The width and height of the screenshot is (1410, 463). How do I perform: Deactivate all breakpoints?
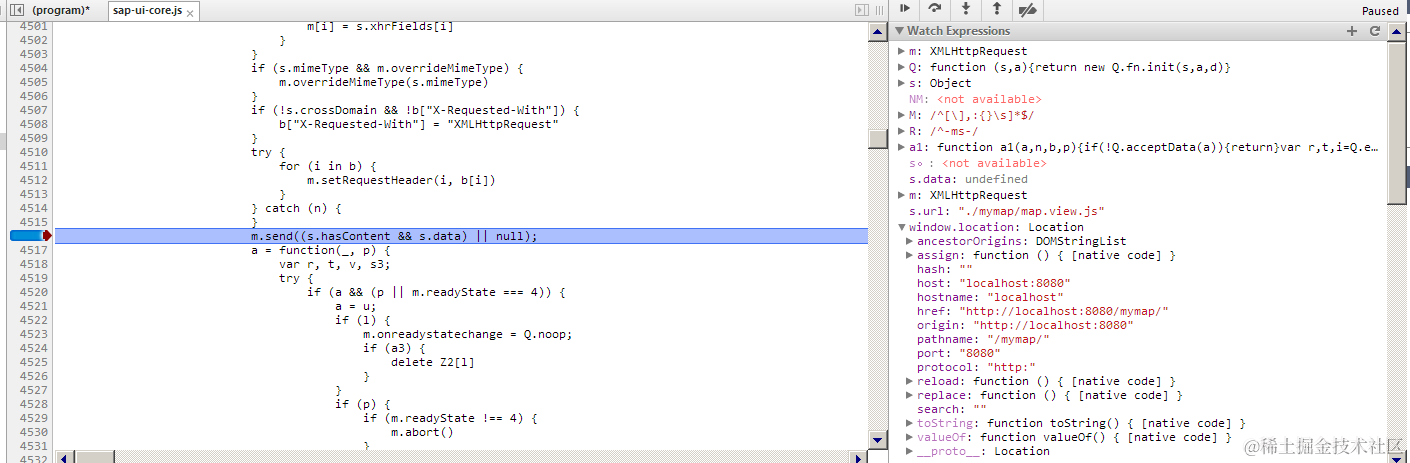tap(1027, 10)
